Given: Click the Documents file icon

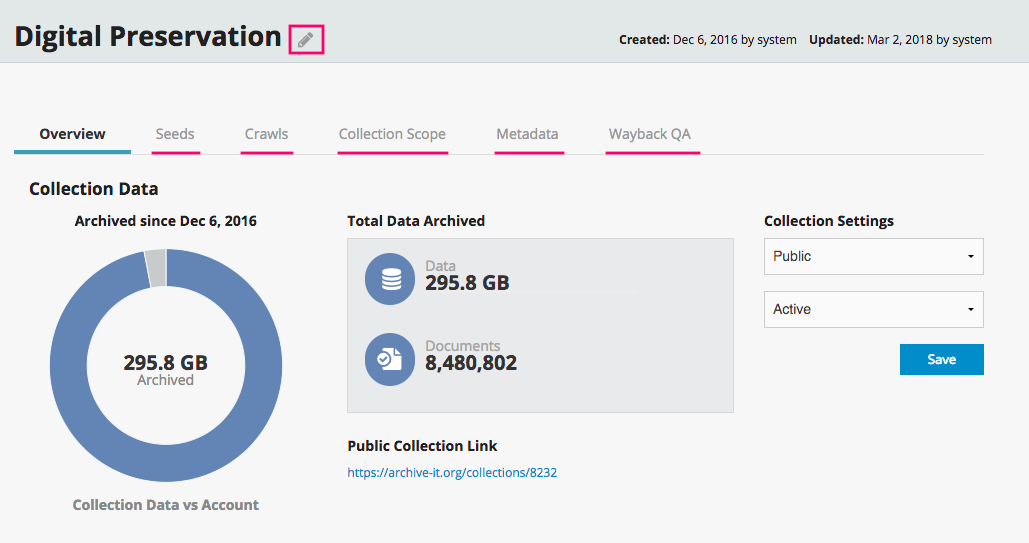Looking at the screenshot, I should tap(390, 359).
